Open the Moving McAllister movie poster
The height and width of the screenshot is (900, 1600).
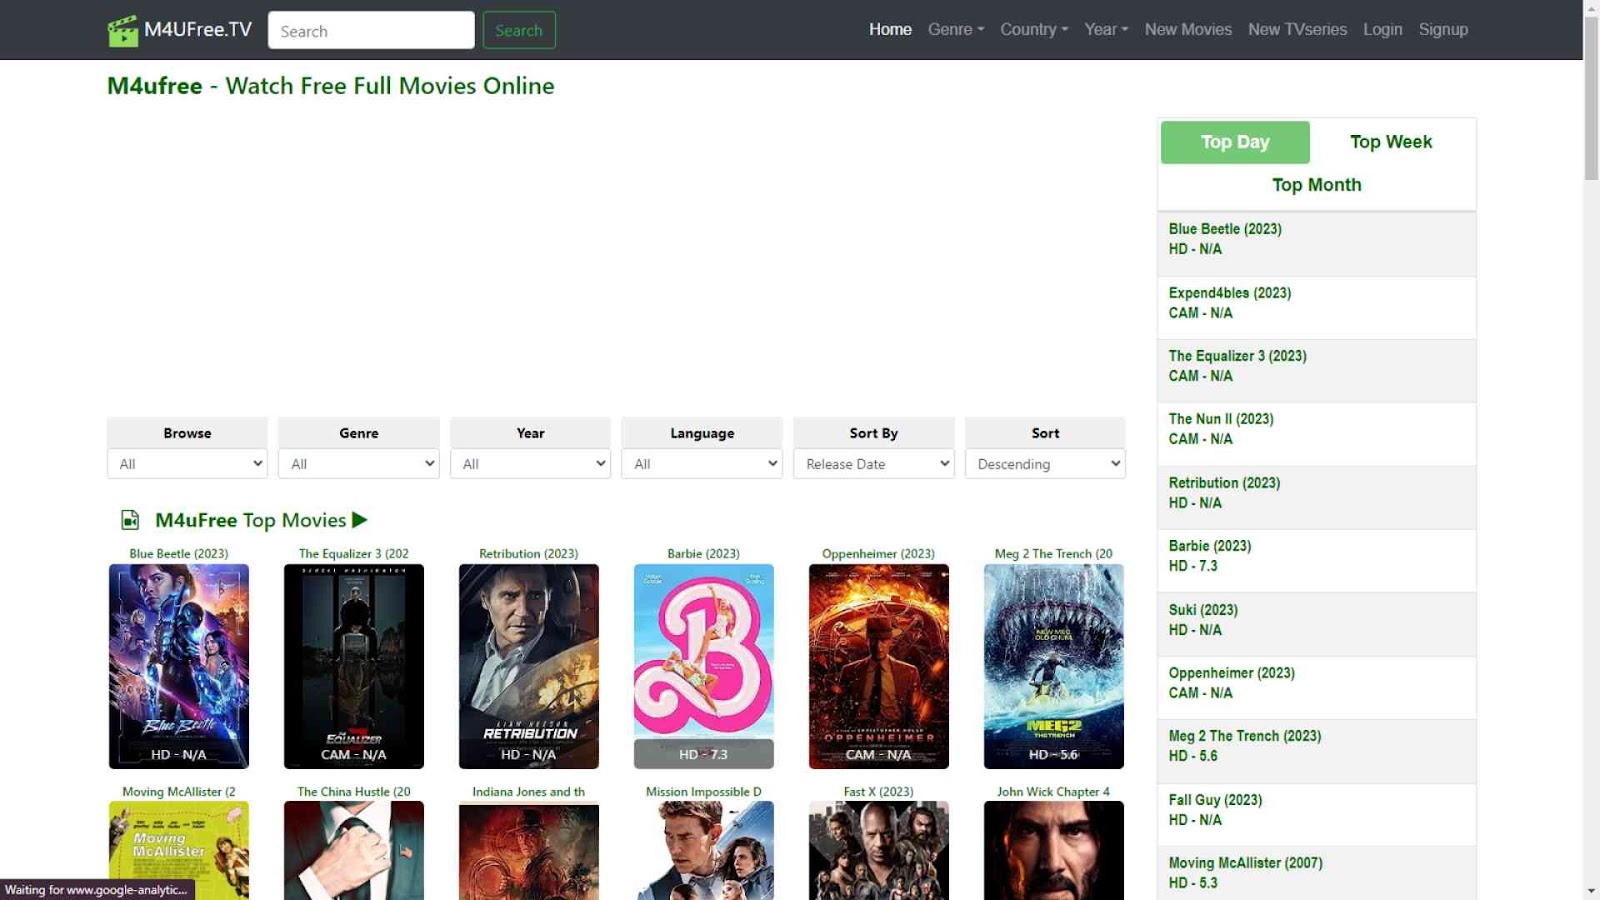pos(179,850)
